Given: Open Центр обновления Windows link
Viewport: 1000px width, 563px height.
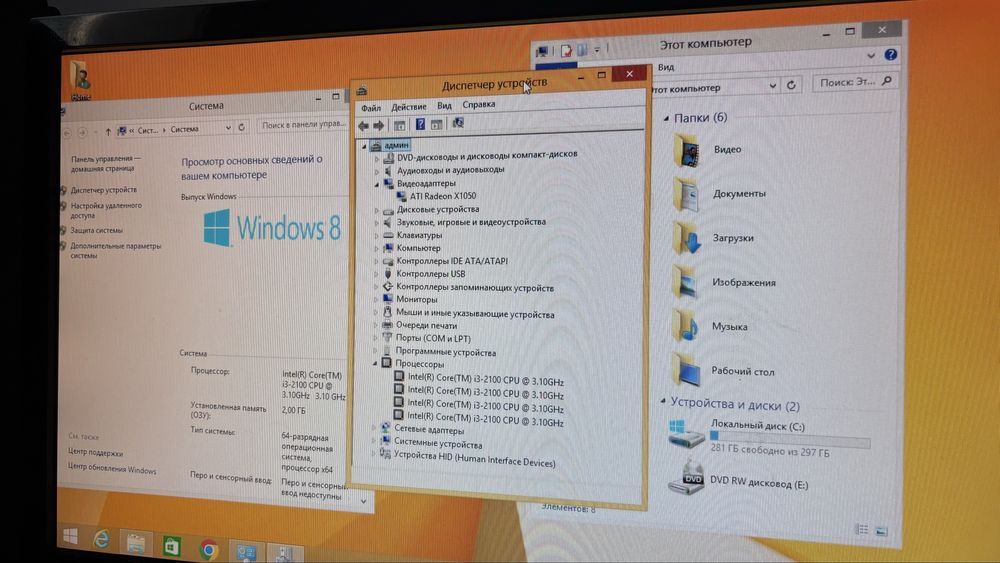Looking at the screenshot, I should point(112,469).
